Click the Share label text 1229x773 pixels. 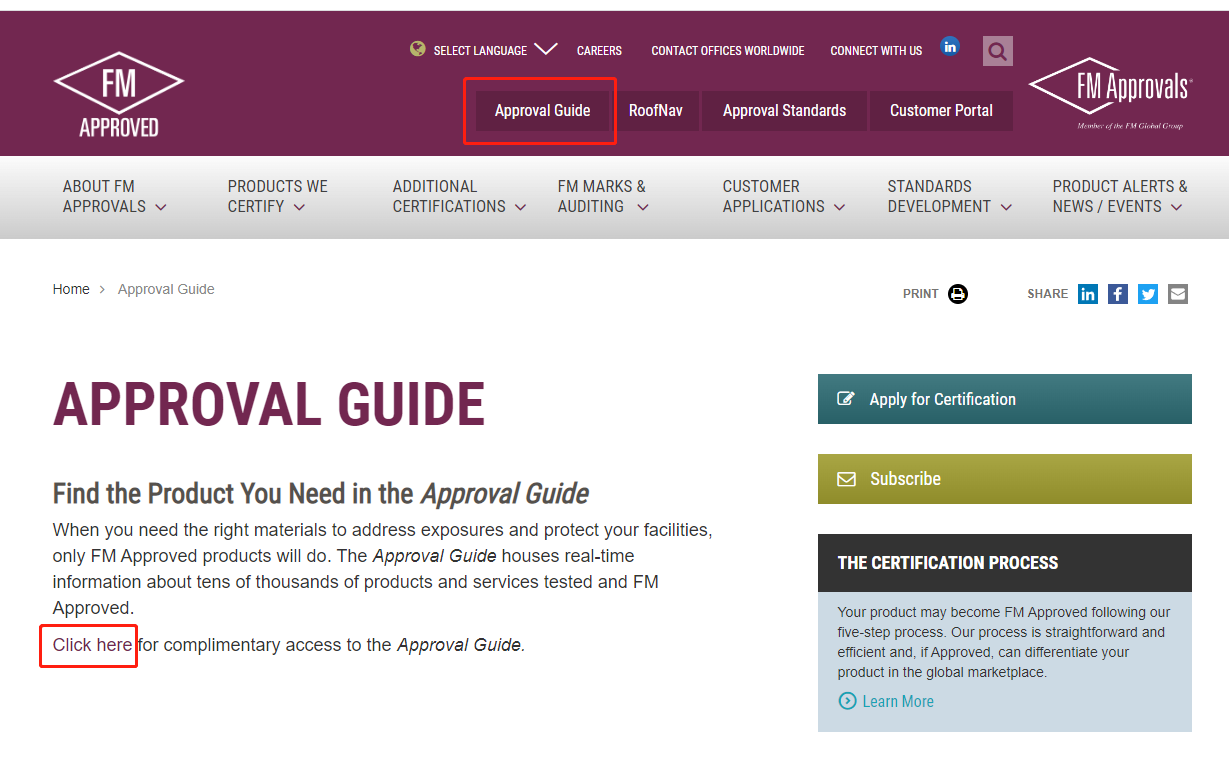click(x=1048, y=294)
